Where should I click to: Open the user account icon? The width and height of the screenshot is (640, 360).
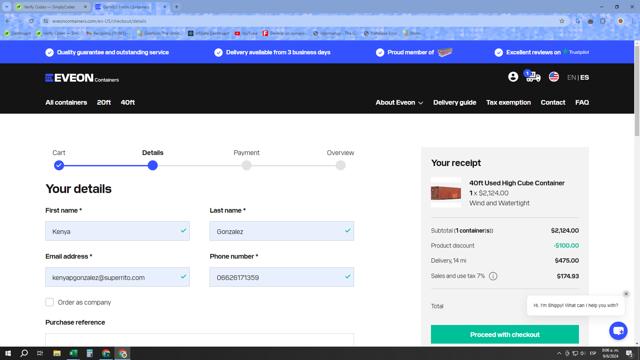(x=513, y=77)
